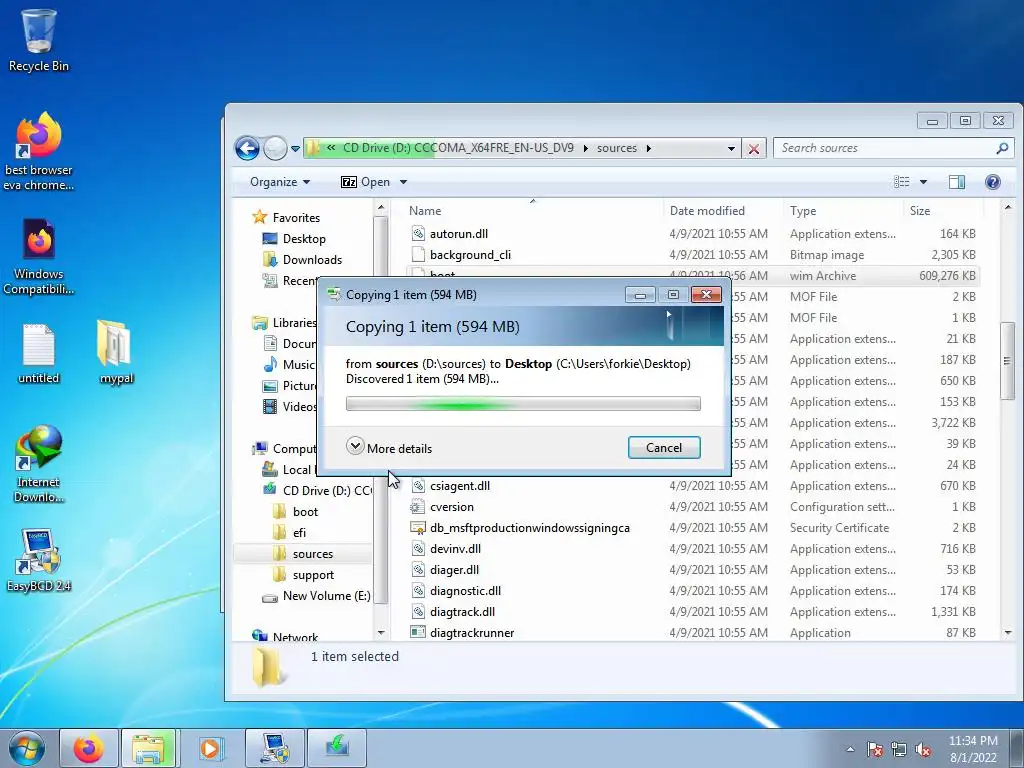This screenshot has width=1024, height=768.
Task: Select the Windows Compatibility desktop icon
Action: [x=39, y=256]
